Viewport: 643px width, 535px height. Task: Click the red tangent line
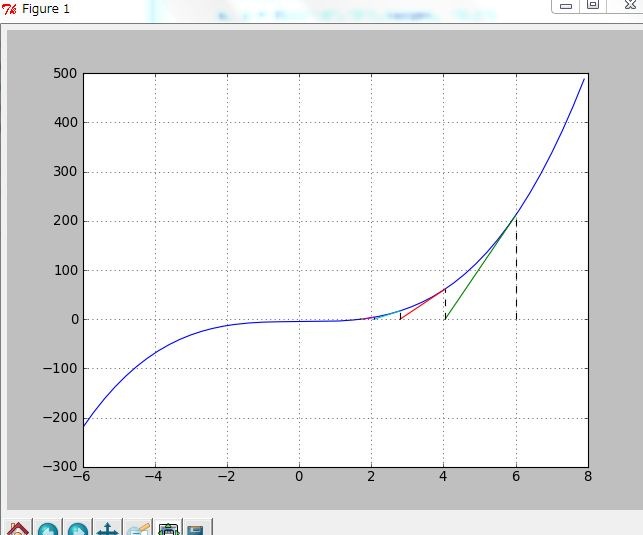[x=423, y=304]
